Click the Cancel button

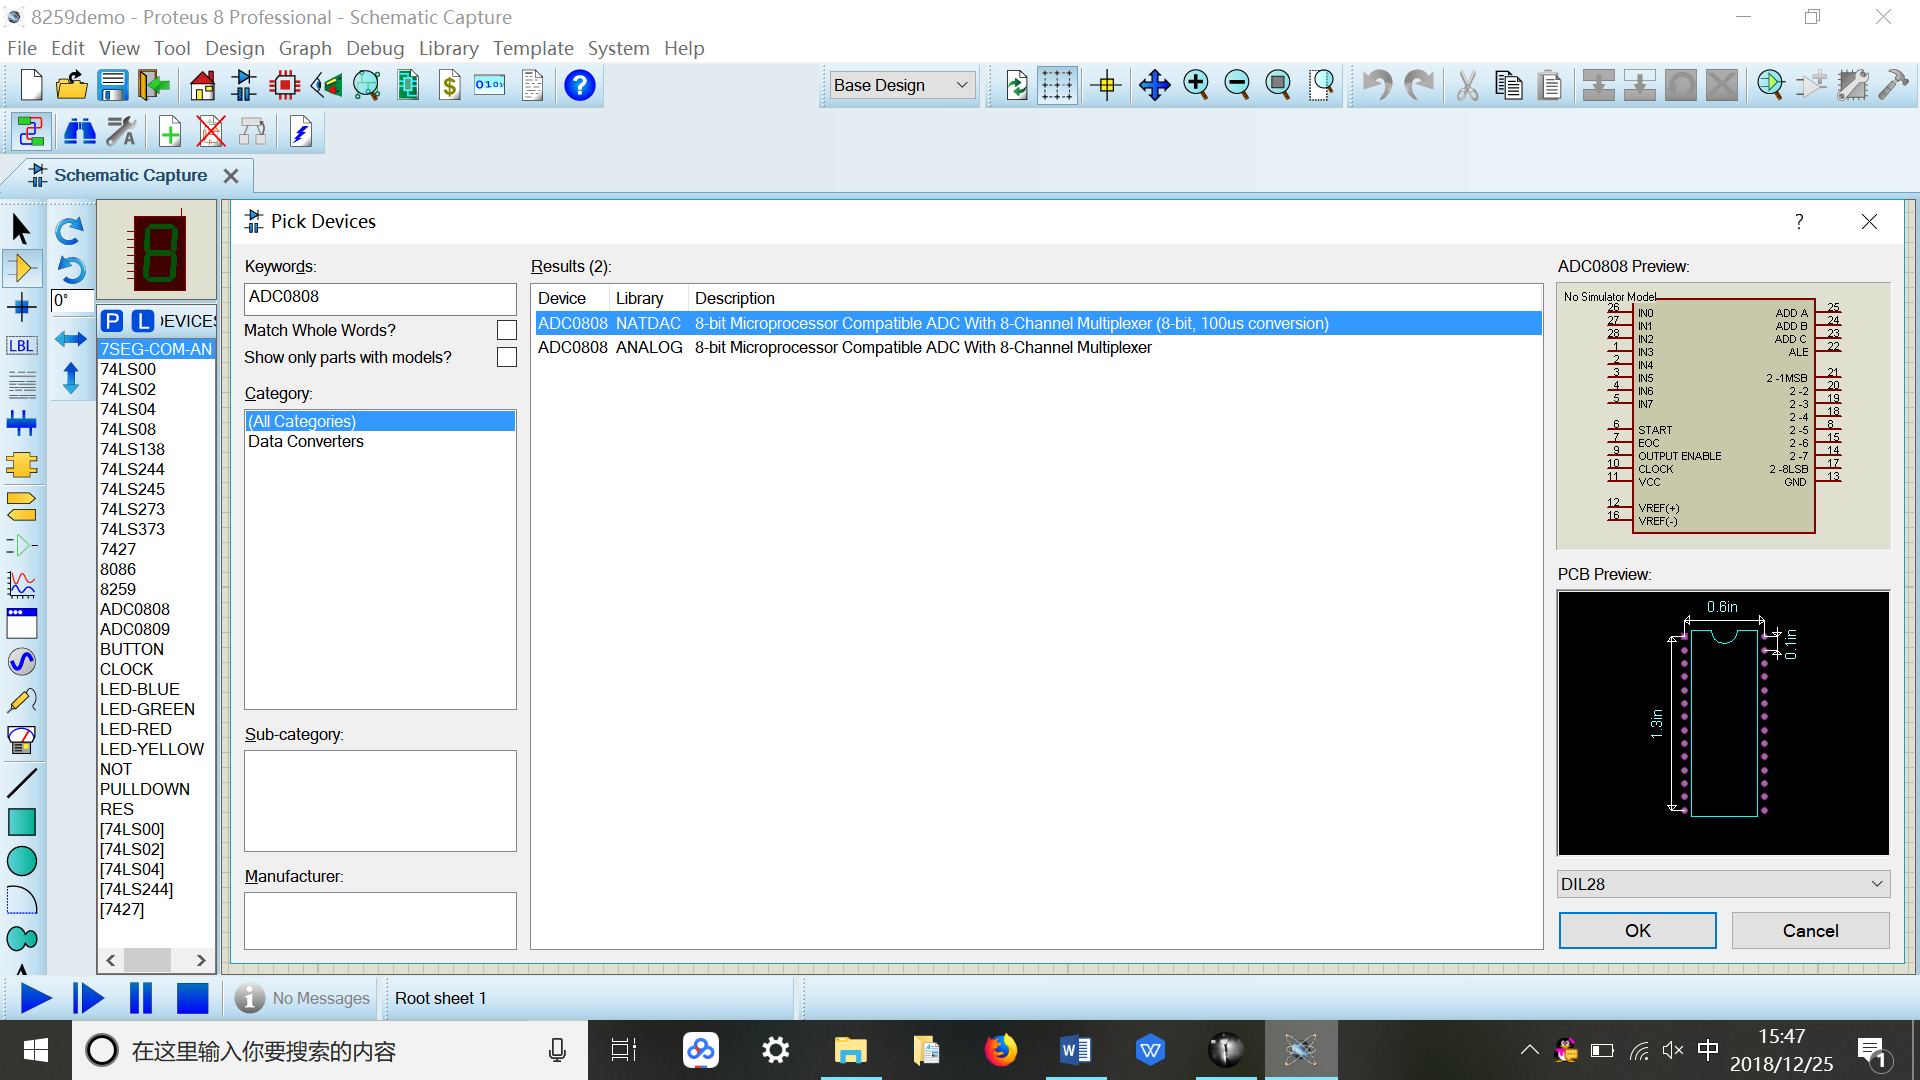click(1810, 931)
